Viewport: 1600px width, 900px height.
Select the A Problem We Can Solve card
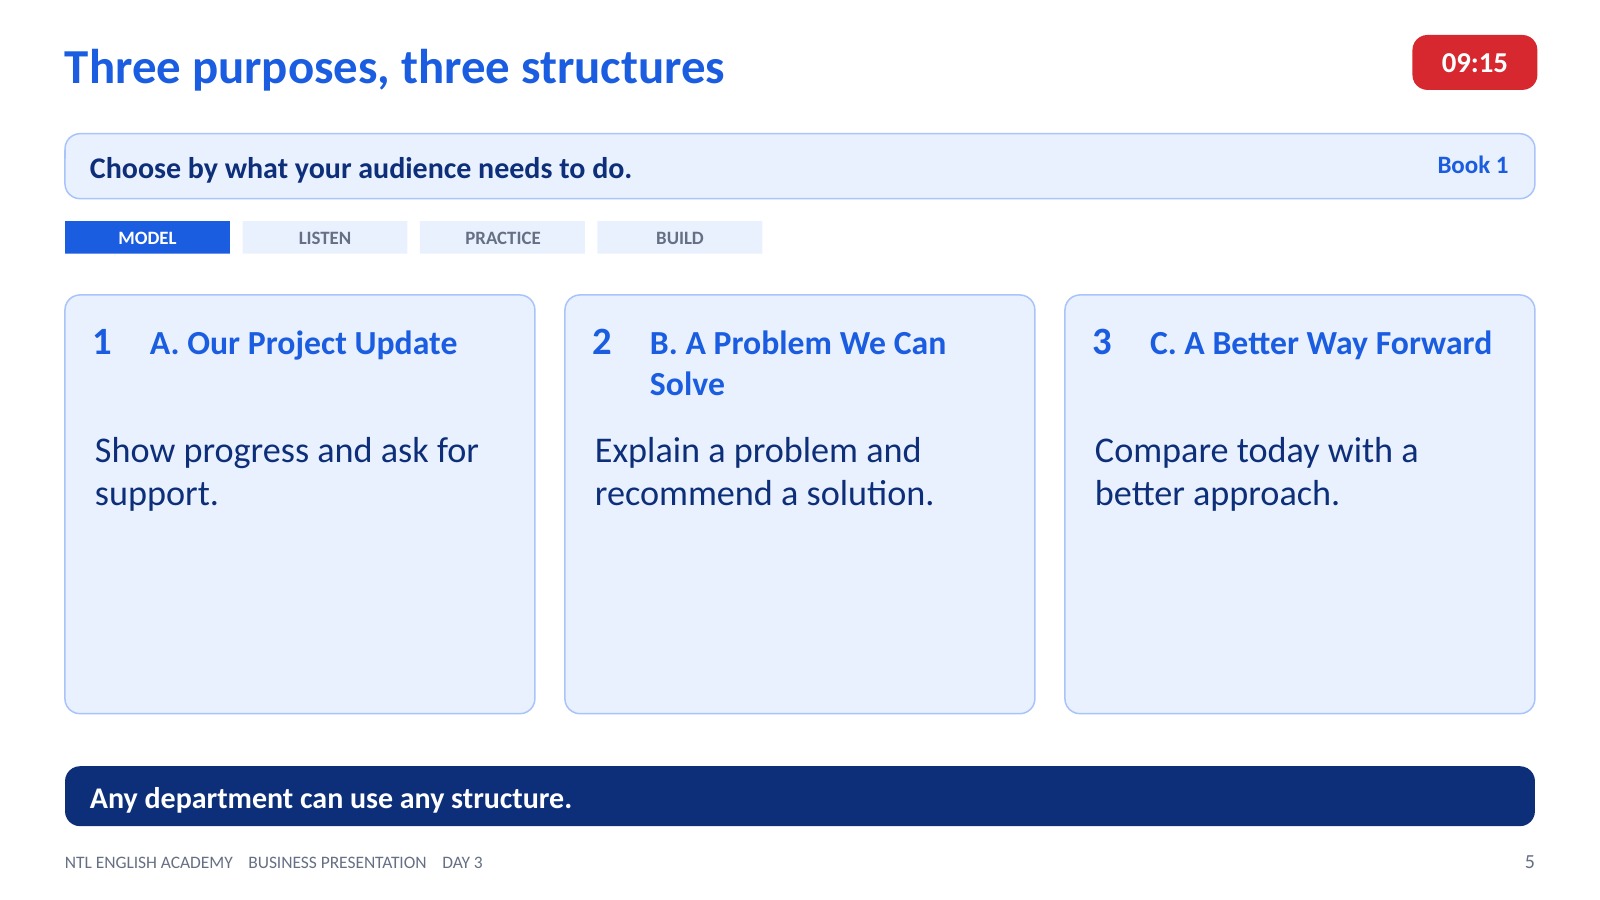(800, 504)
